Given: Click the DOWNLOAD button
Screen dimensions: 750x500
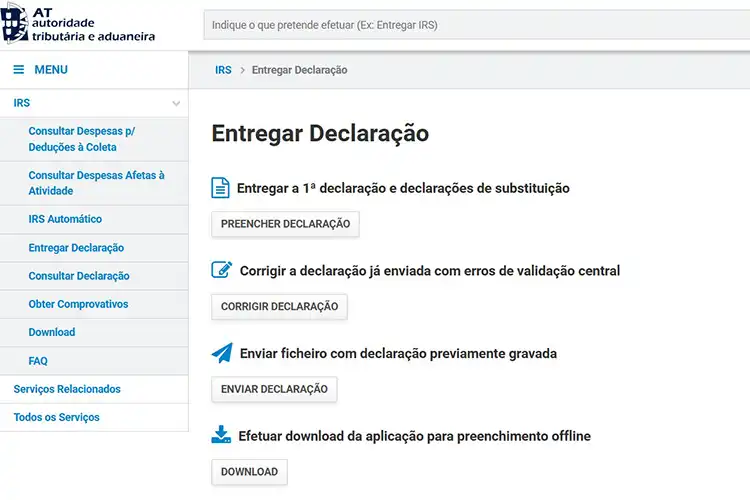Looking at the screenshot, I should point(249,472).
